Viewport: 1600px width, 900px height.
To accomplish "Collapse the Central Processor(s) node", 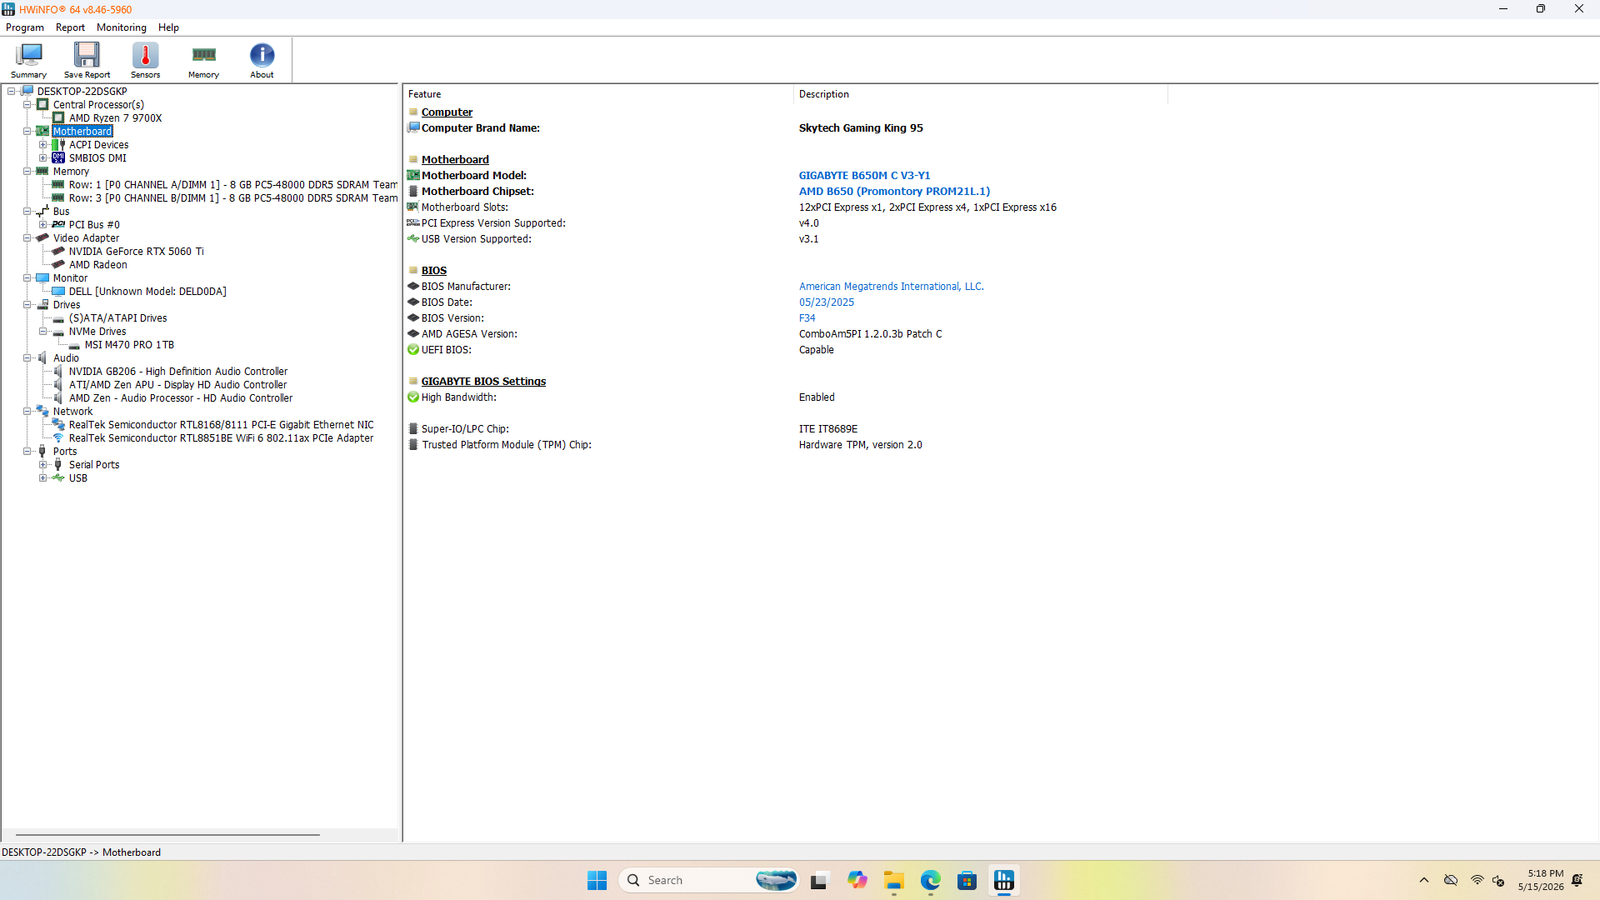I will click(28, 104).
